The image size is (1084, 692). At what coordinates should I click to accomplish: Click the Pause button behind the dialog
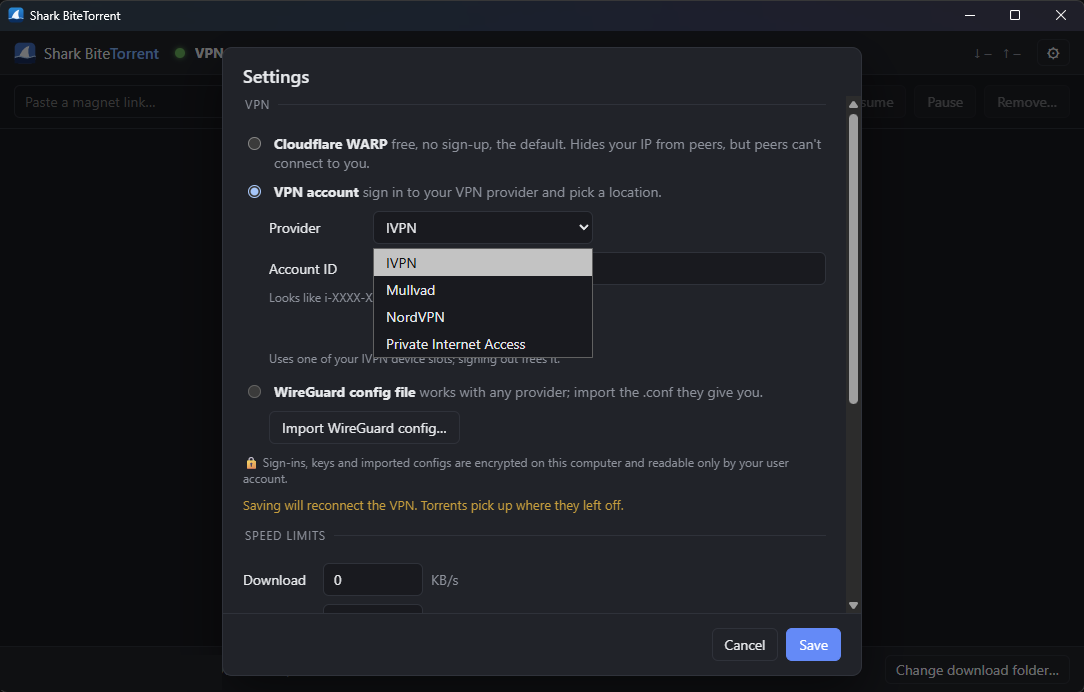pos(944,102)
